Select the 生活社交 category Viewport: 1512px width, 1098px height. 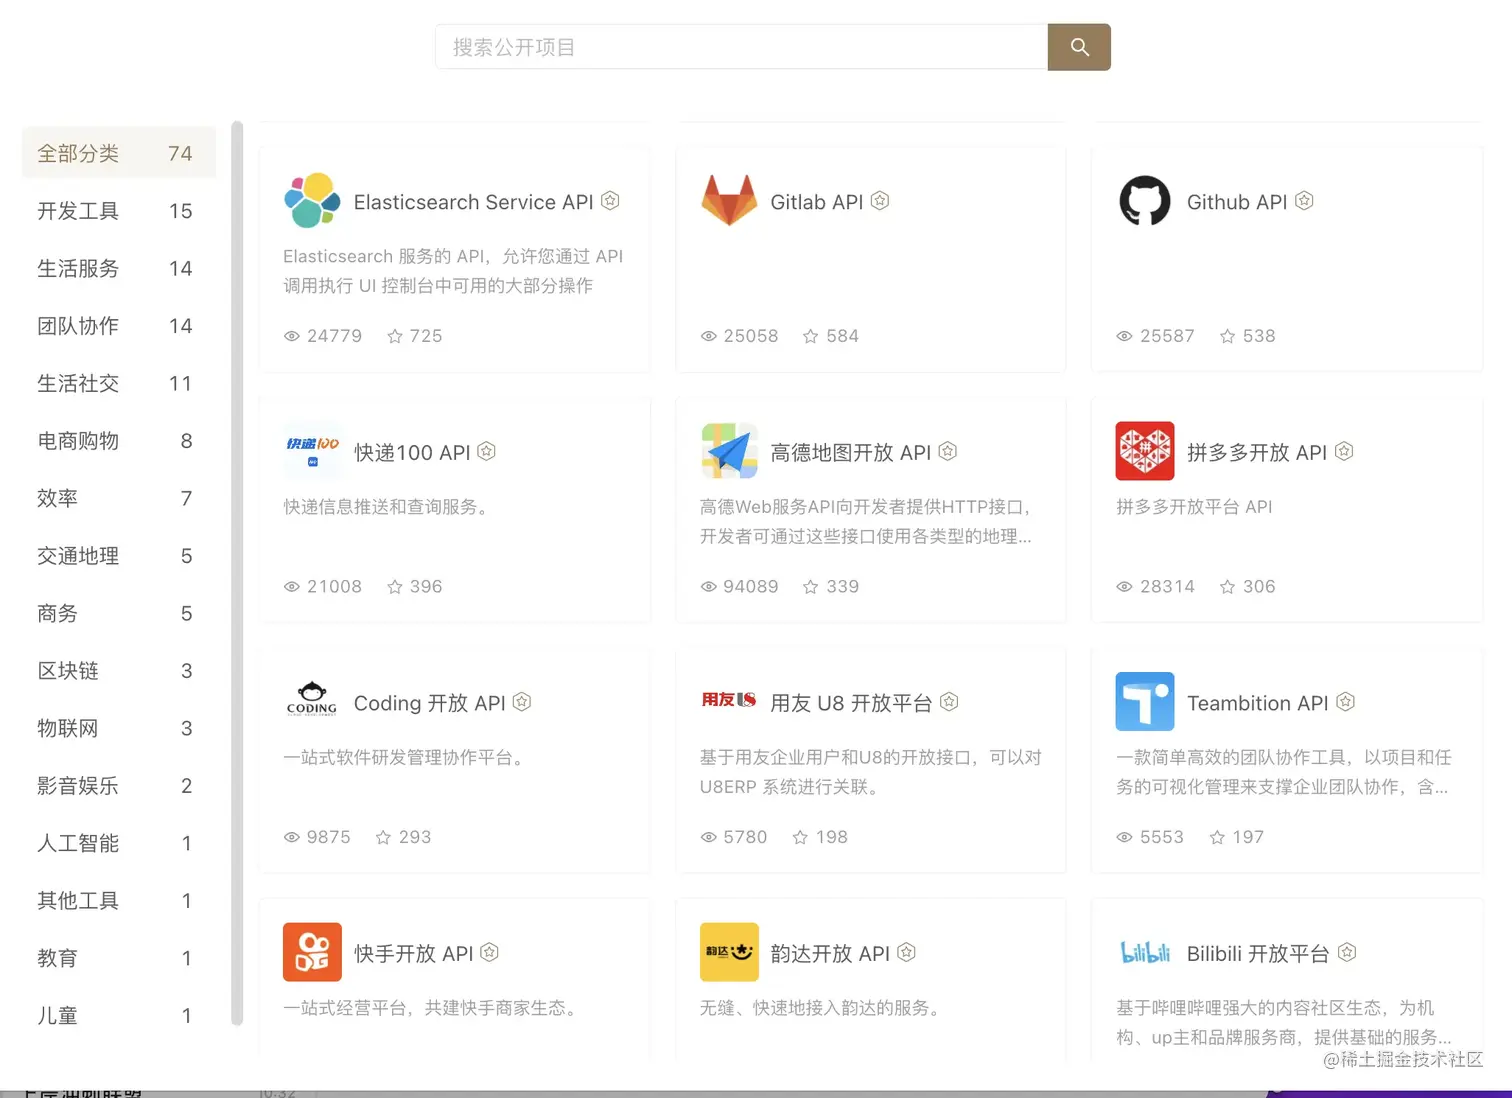click(119, 383)
